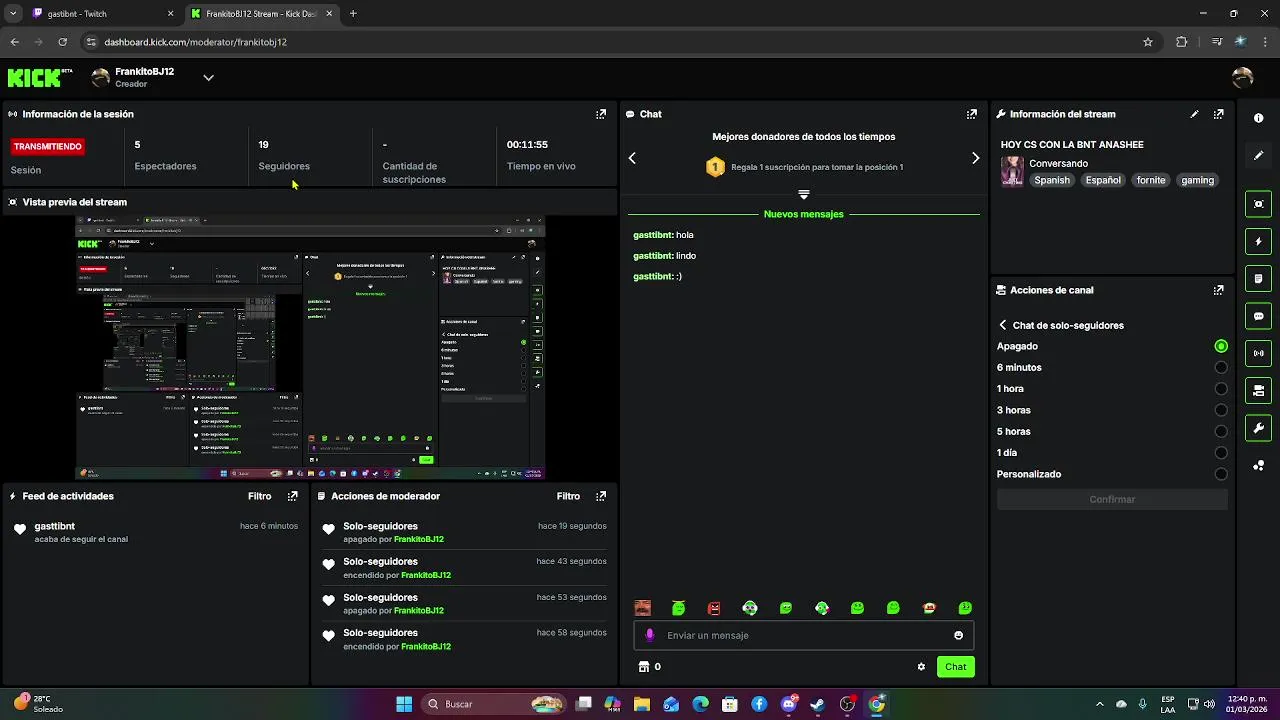The width and height of the screenshot is (1280, 720).
Task: Open Discord from the taskbar
Action: (x=788, y=704)
